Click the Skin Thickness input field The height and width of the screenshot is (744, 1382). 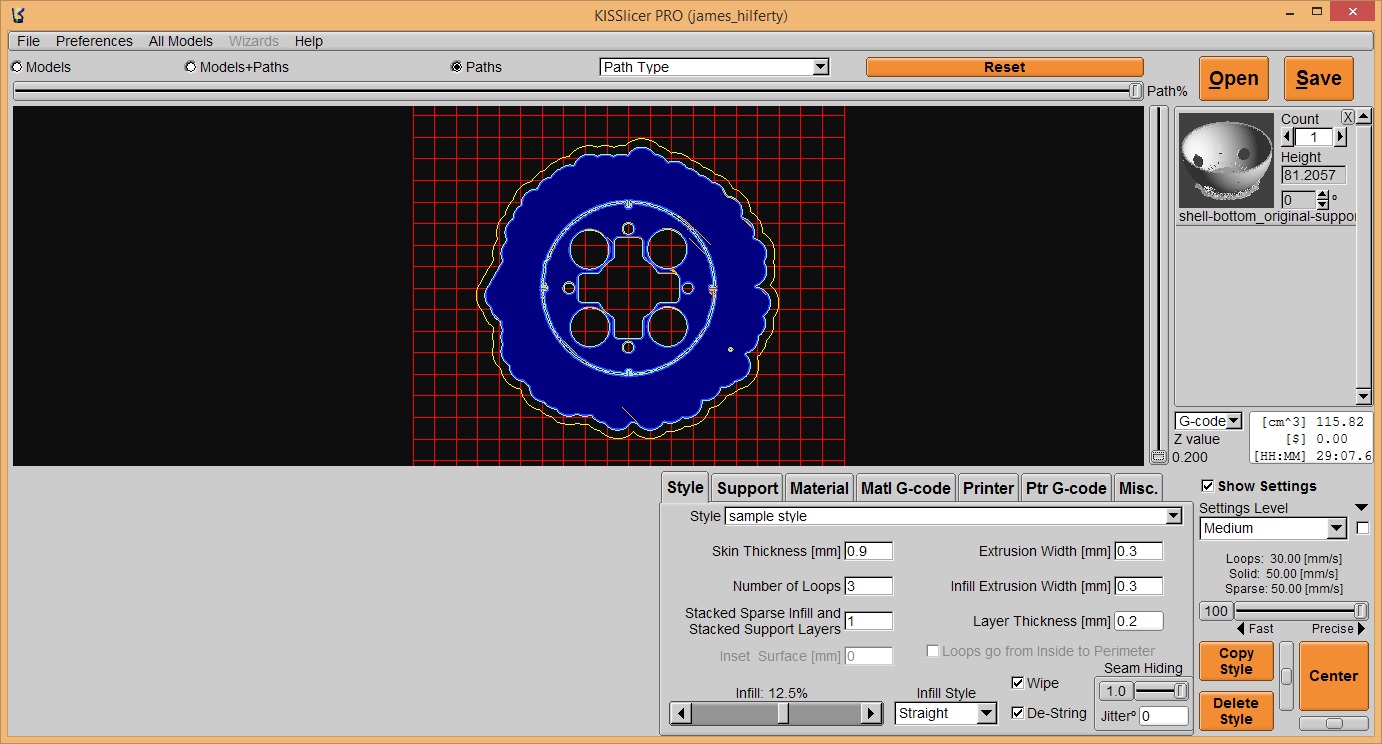point(869,551)
